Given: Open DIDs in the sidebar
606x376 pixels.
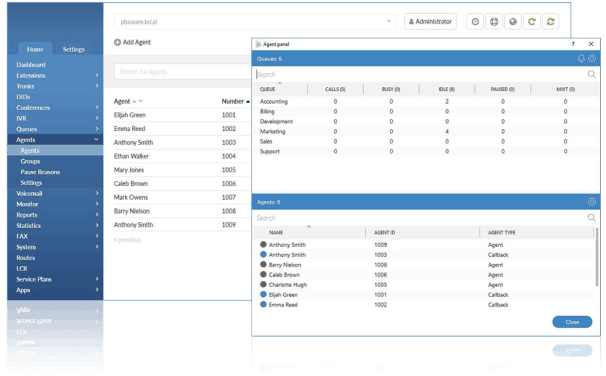Looking at the screenshot, I should point(23,97).
